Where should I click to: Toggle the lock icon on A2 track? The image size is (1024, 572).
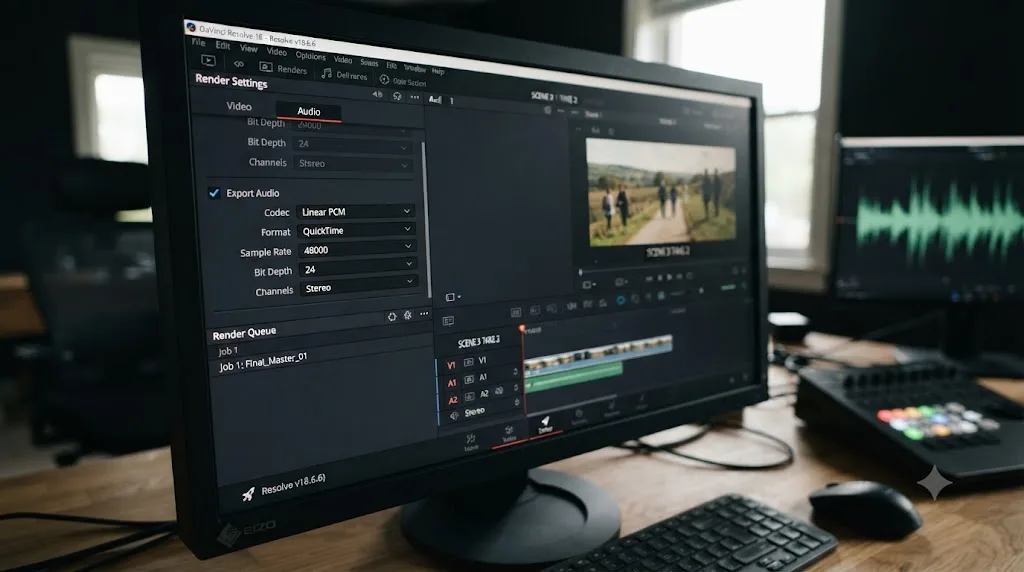(x=516, y=387)
